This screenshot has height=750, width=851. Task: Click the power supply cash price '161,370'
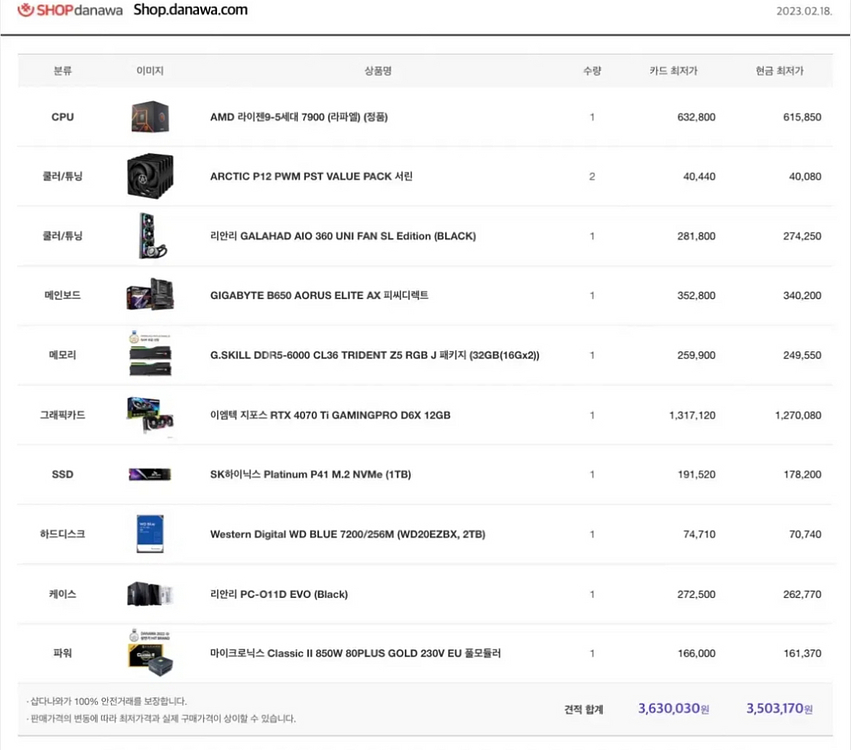coord(802,653)
